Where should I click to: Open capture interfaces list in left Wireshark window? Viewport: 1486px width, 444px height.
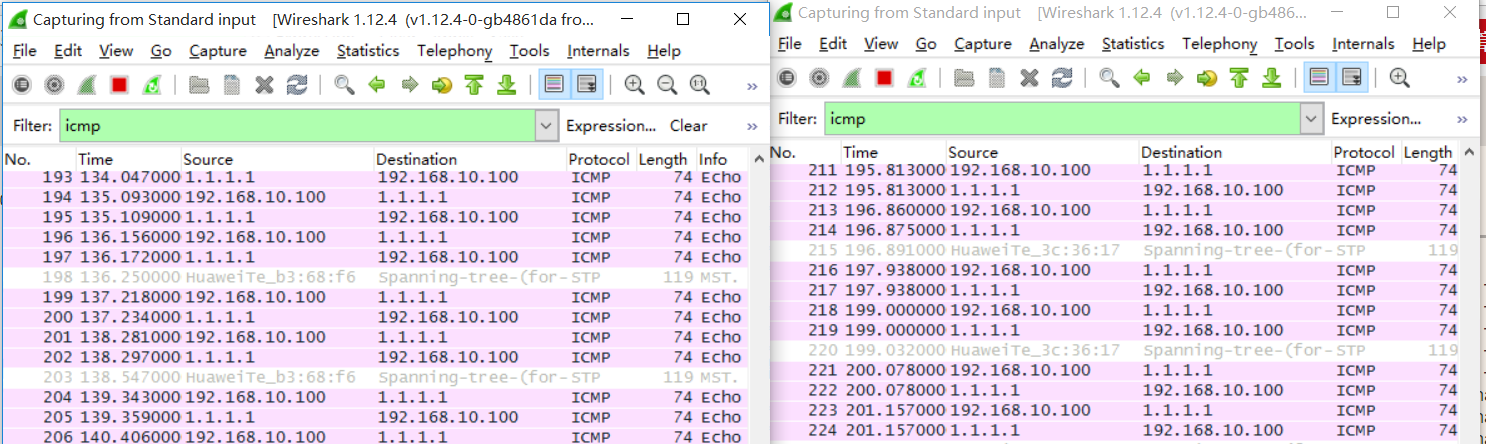[x=22, y=86]
